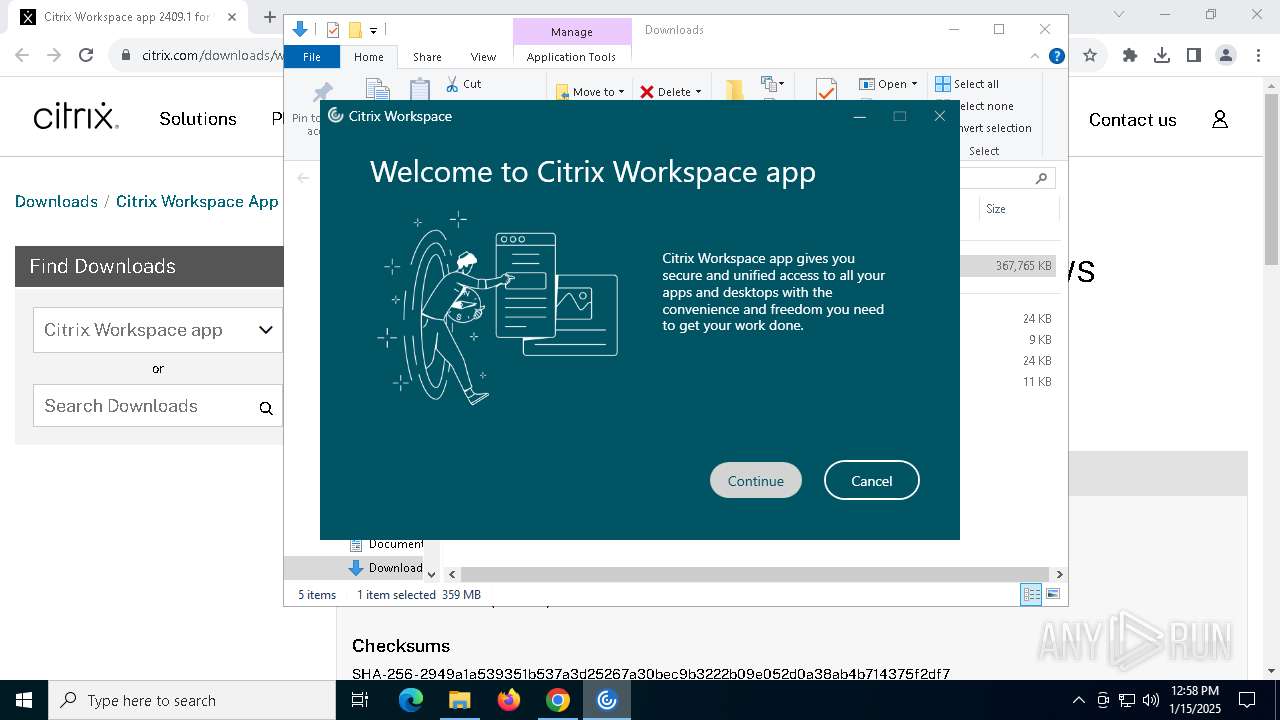The height and width of the screenshot is (720, 1280).
Task: Click Cut in Explorer ribbon
Action: click(464, 84)
